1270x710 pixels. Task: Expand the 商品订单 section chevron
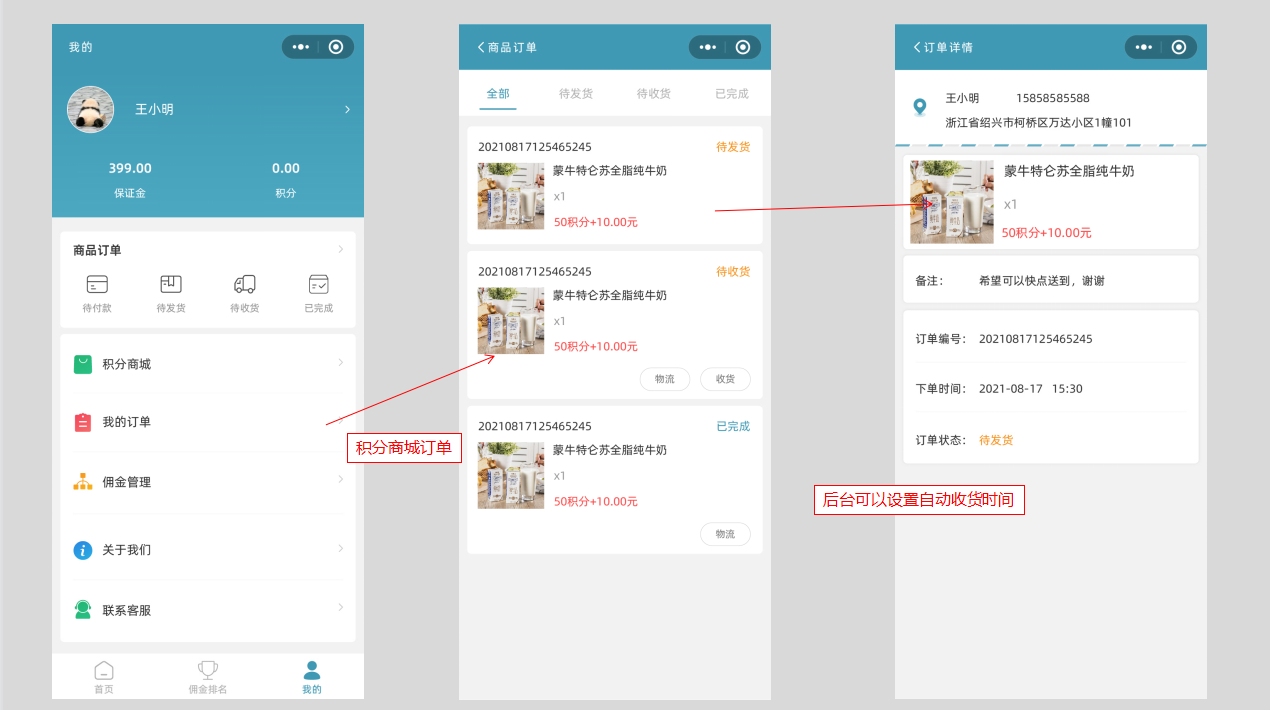(341, 249)
